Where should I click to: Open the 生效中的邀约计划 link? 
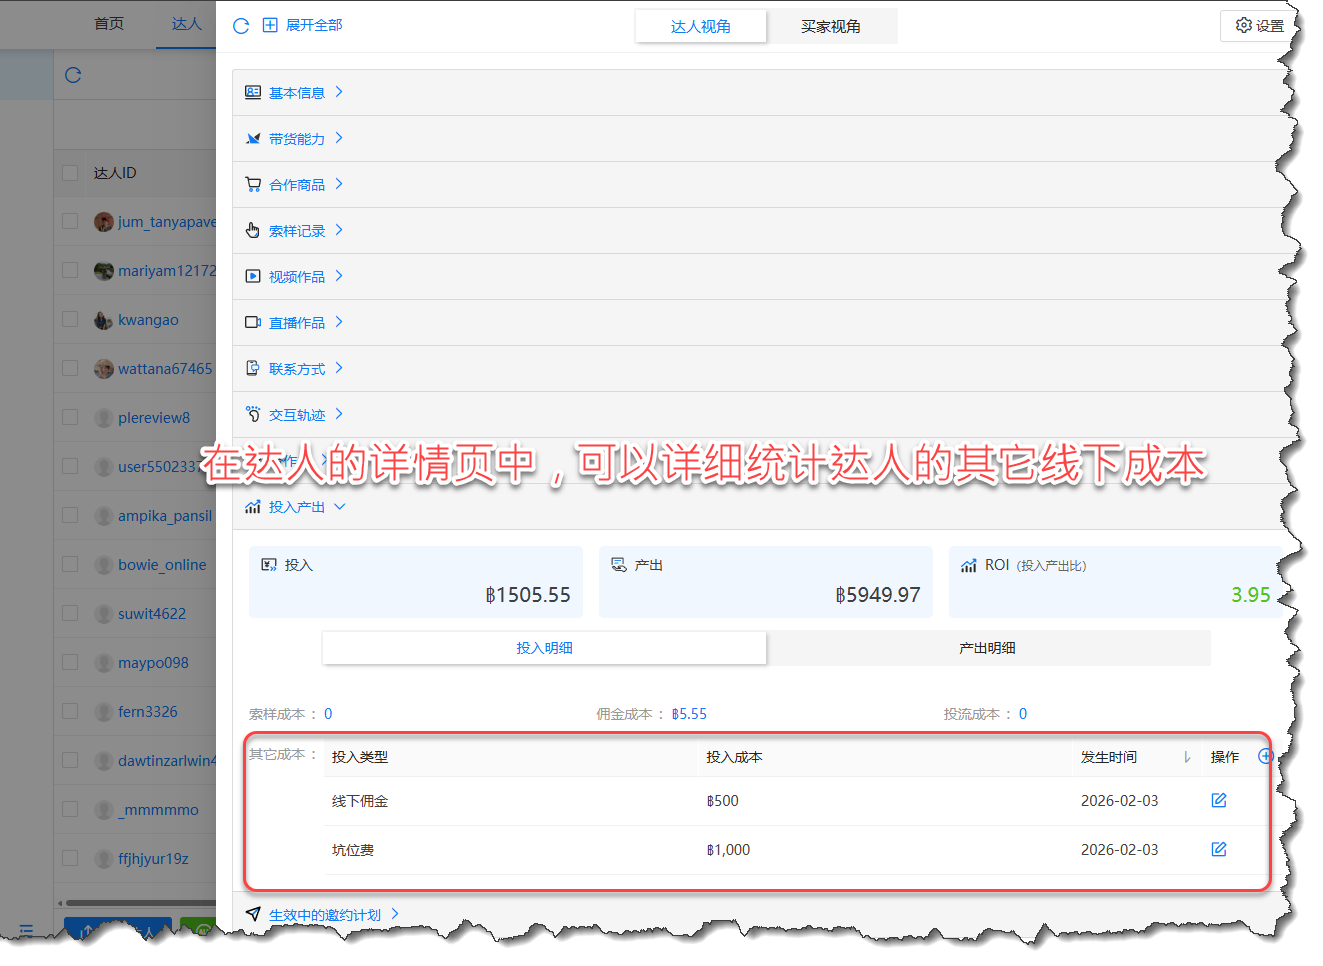[325, 914]
